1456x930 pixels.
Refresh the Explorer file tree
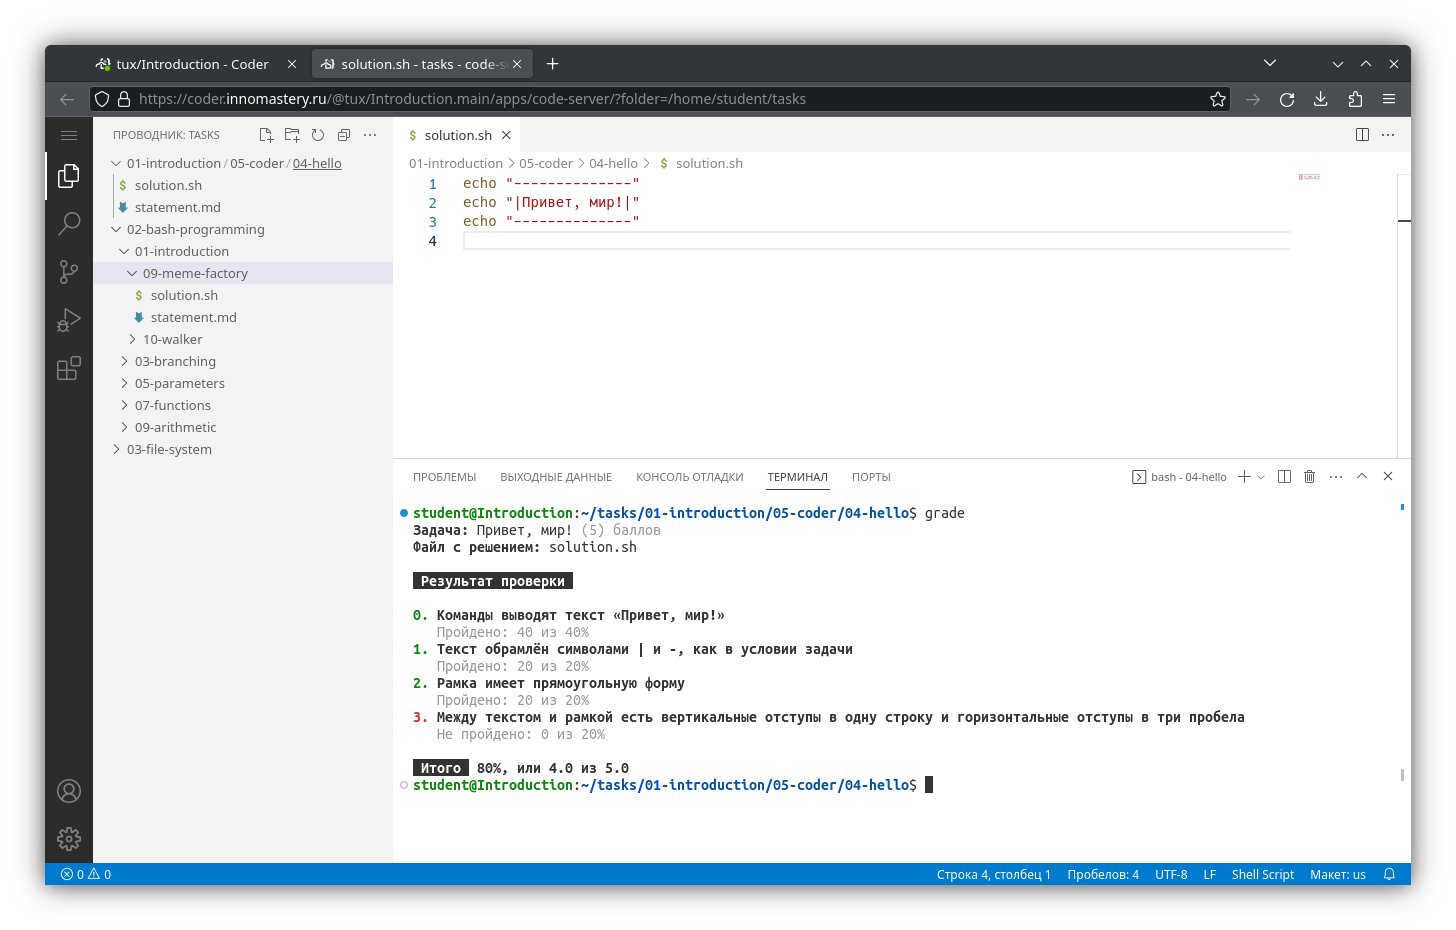coord(318,134)
